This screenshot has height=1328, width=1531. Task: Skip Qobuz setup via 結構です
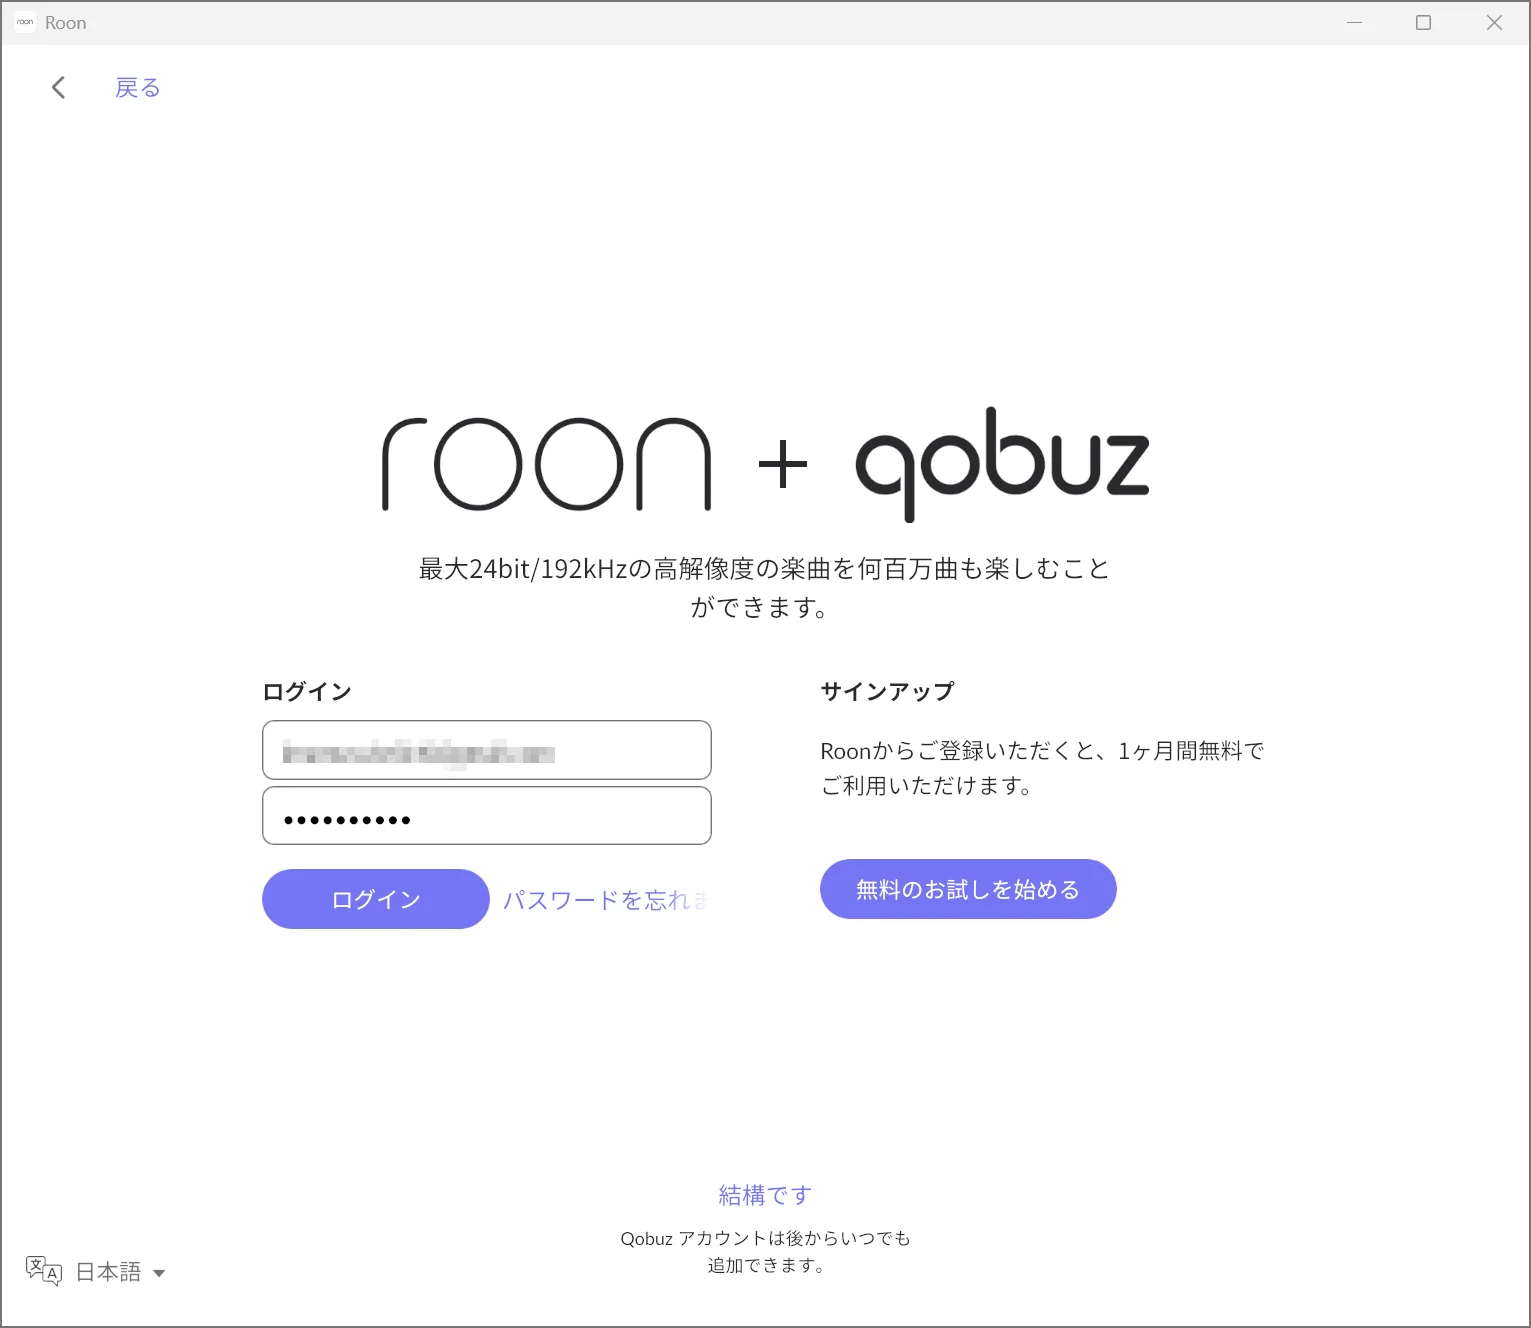(765, 1195)
